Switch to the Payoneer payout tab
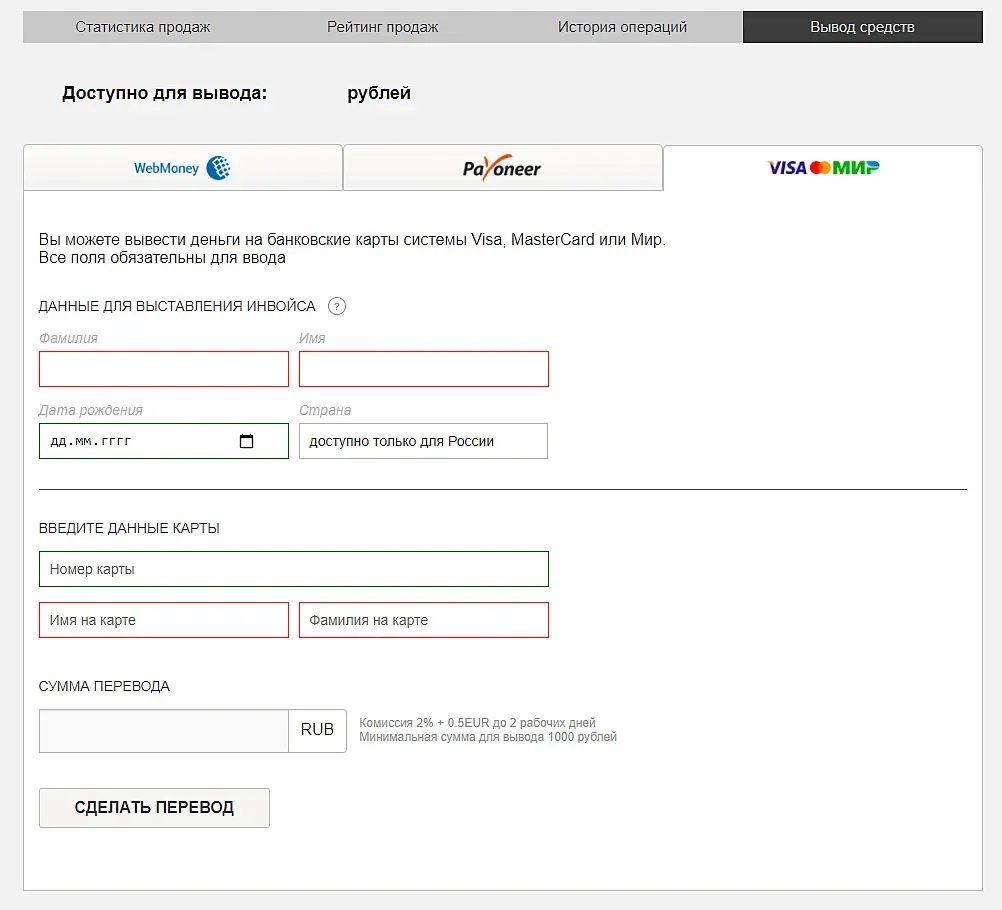 pos(502,168)
